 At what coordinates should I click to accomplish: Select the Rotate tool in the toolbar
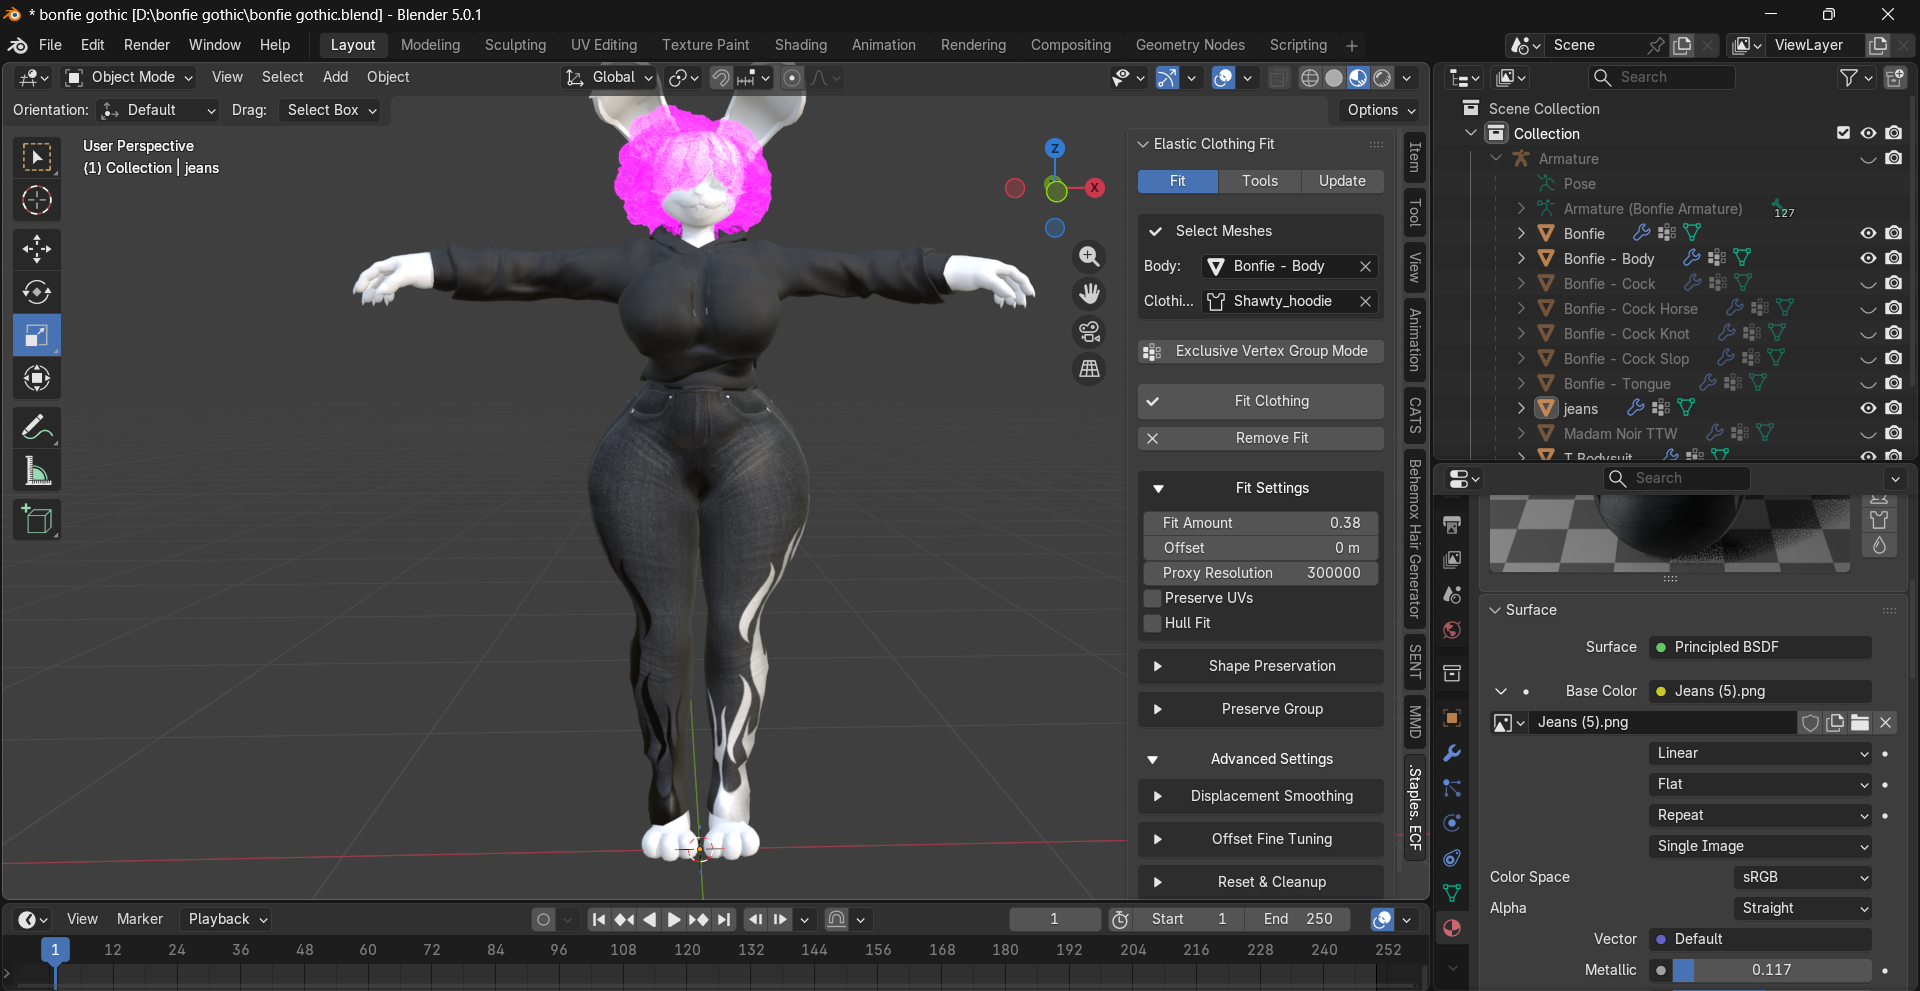coord(37,292)
